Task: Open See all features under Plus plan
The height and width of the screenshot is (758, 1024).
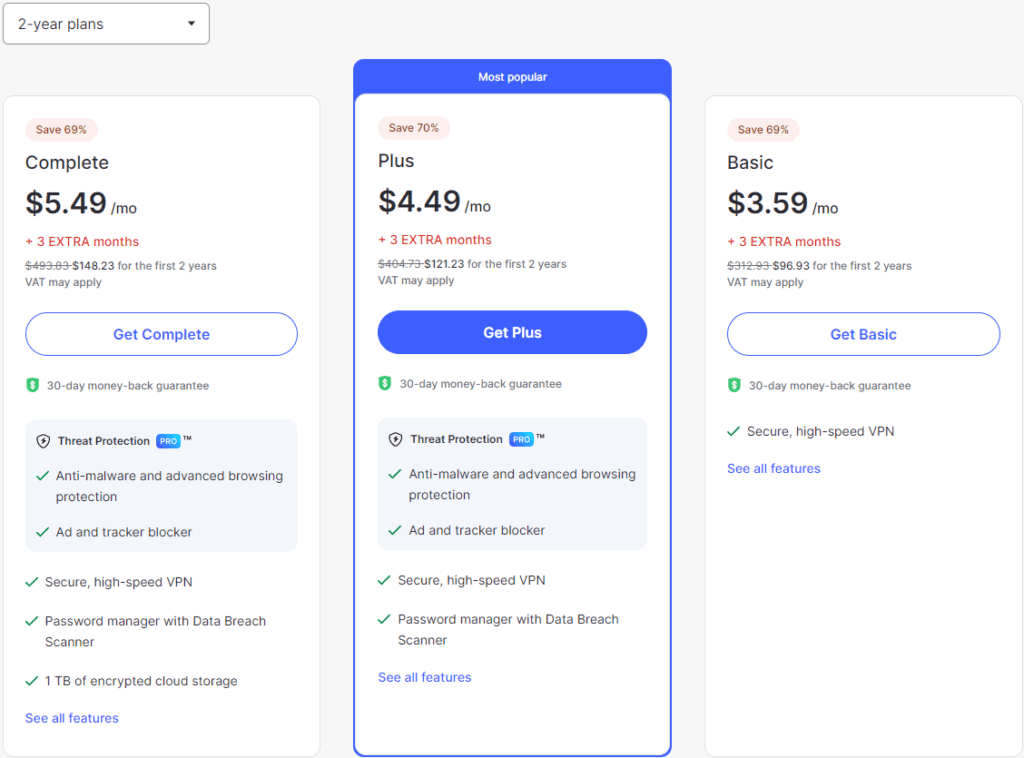Action: coord(424,678)
